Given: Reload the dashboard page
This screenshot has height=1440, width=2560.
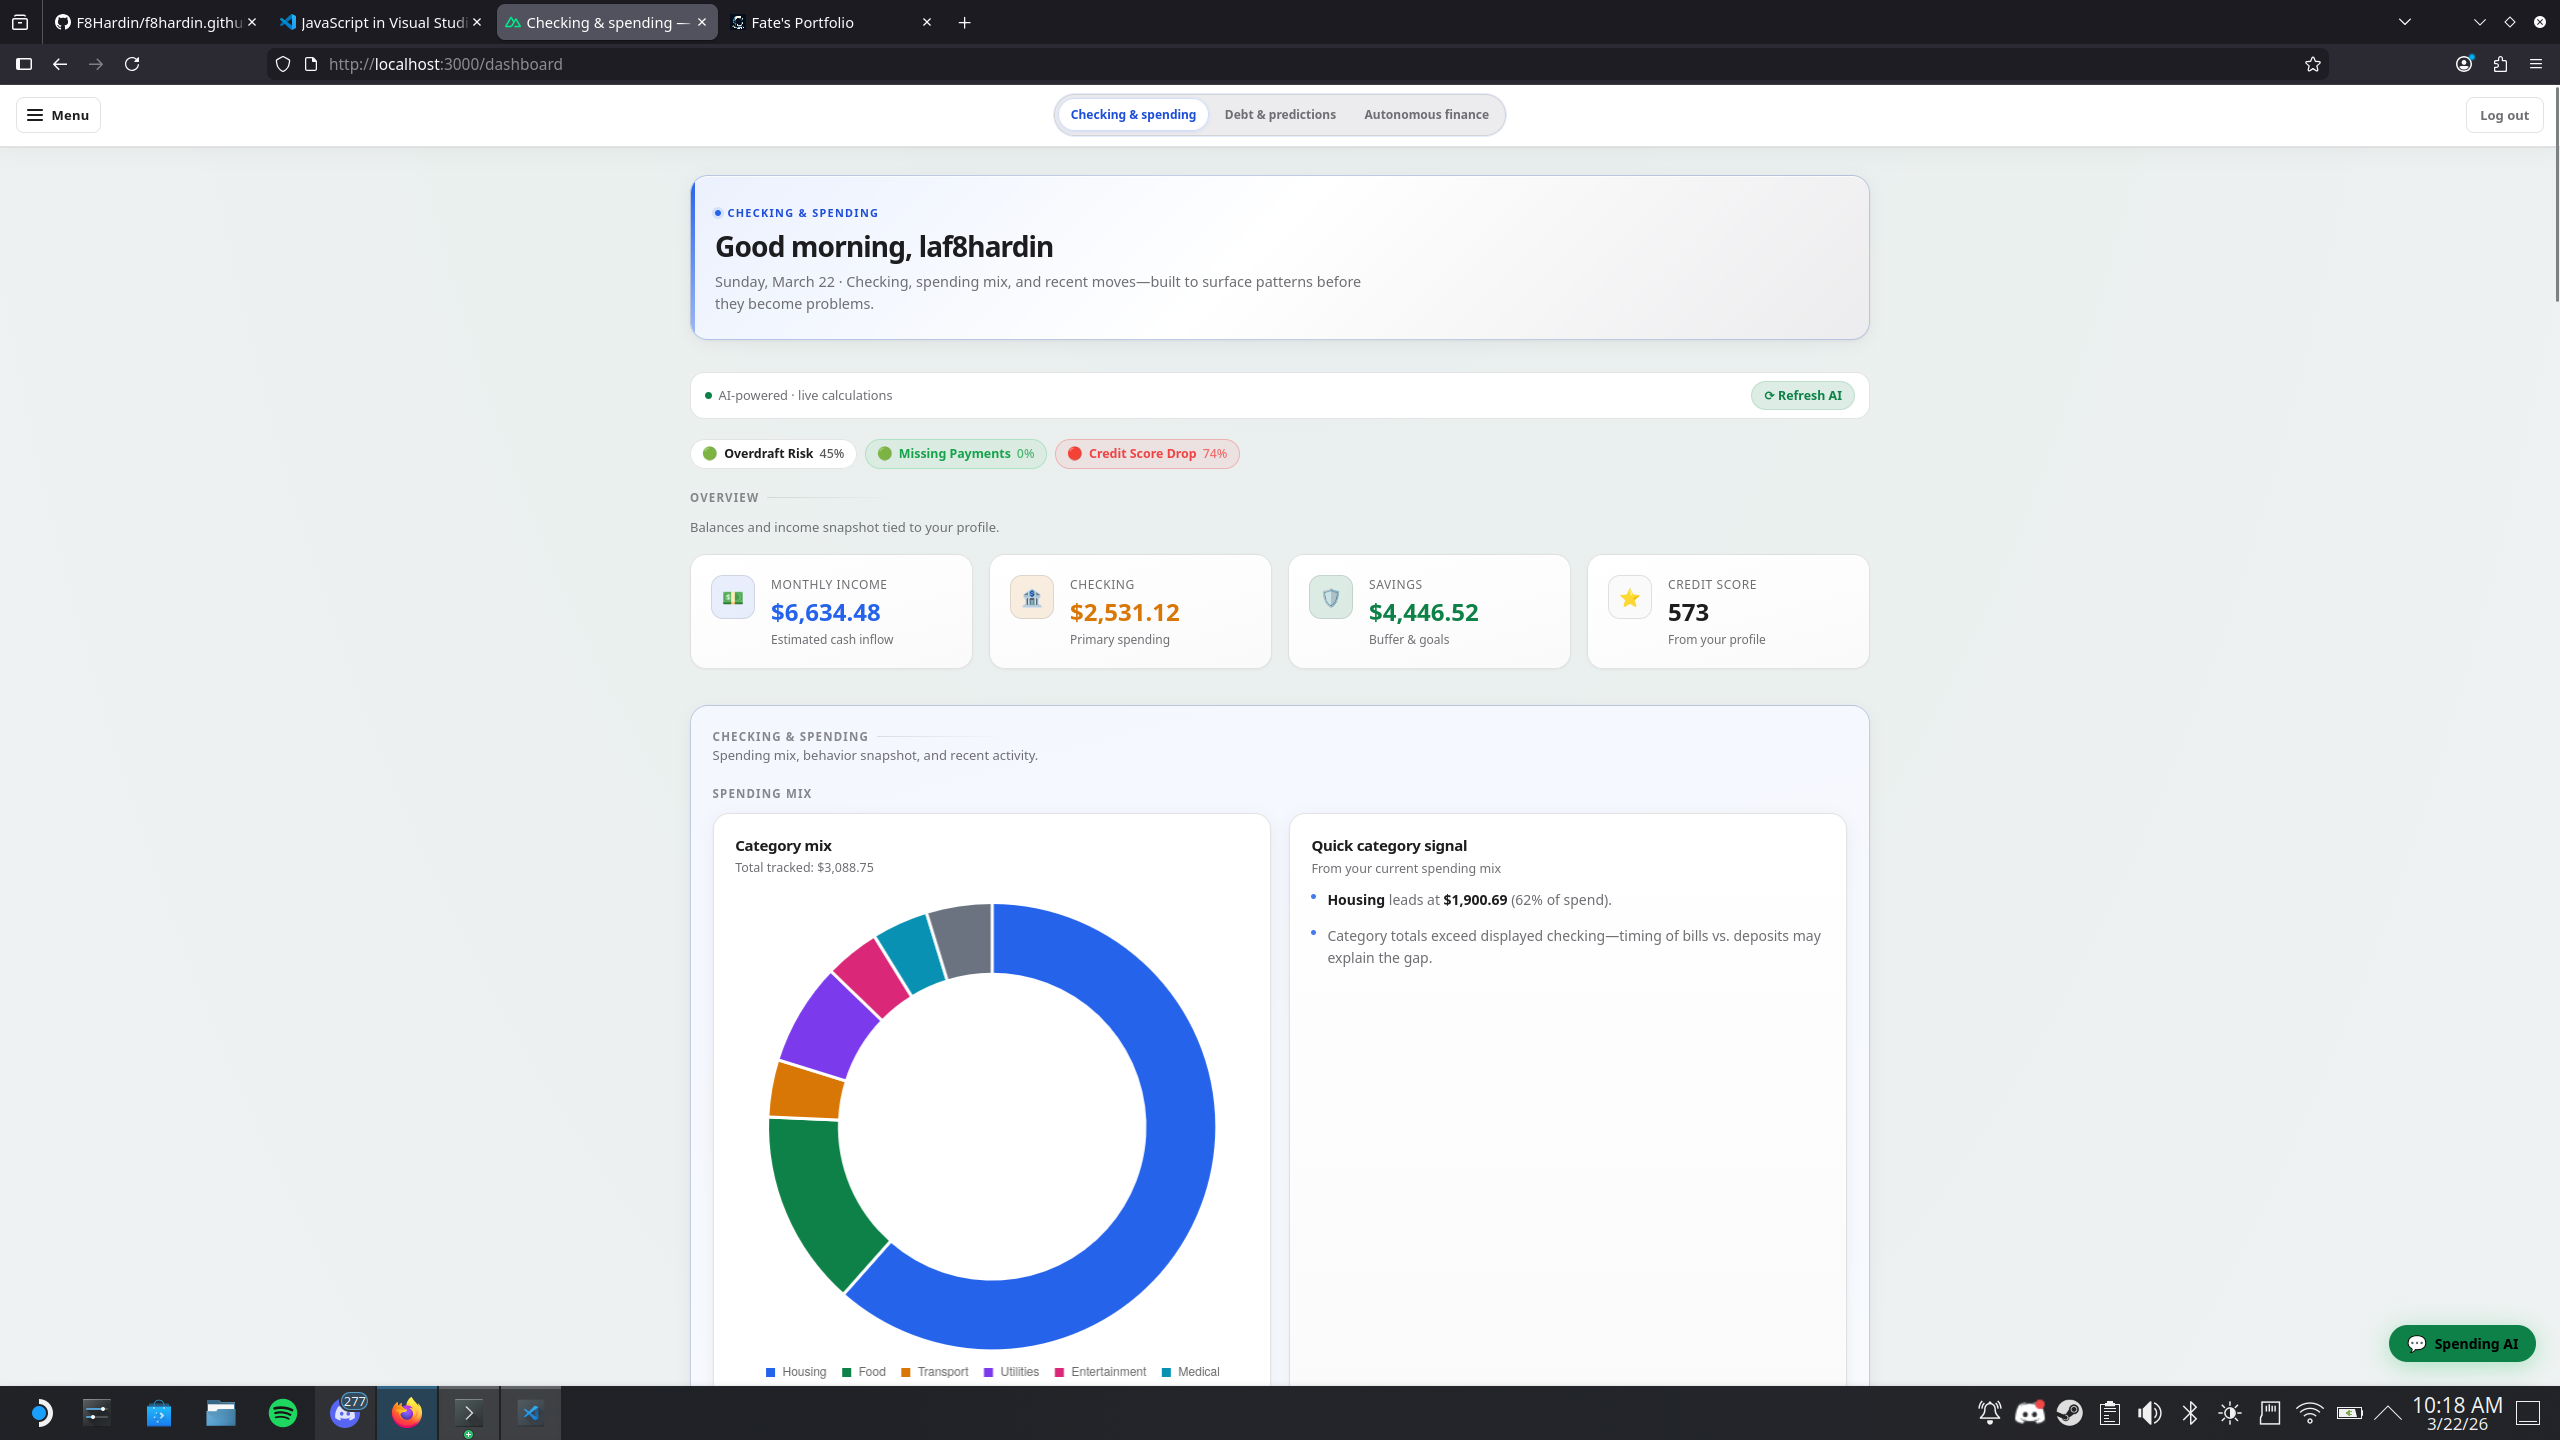Looking at the screenshot, I should click(x=132, y=64).
